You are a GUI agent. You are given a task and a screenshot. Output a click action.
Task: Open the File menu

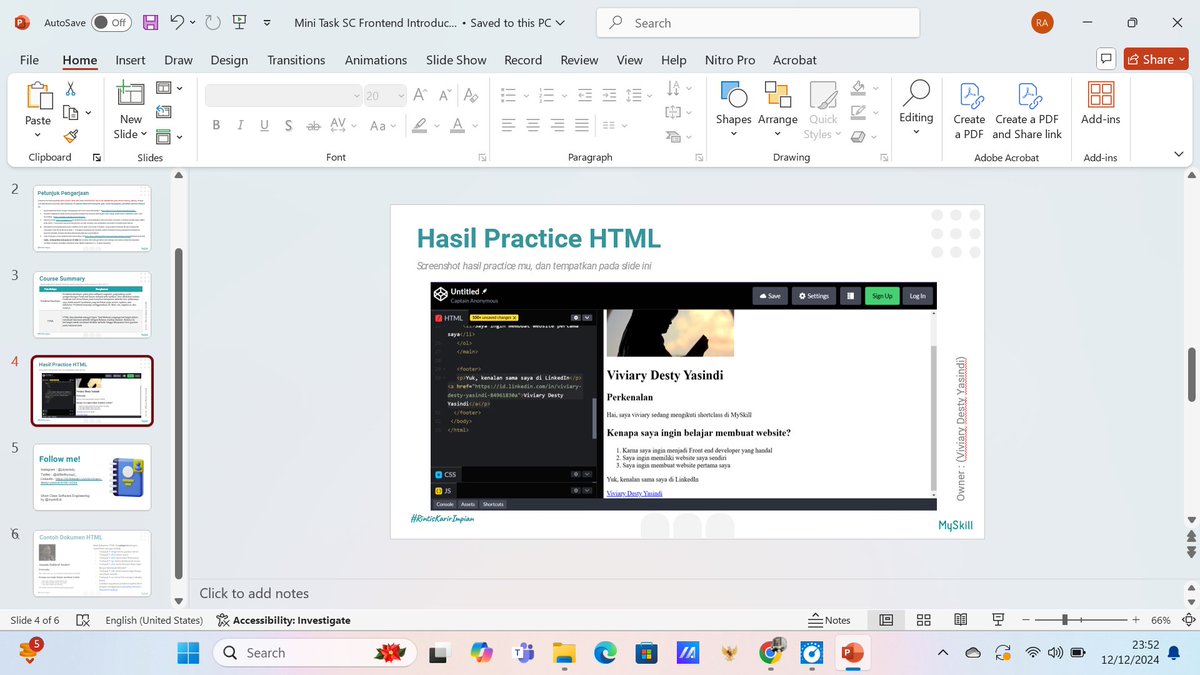pyautogui.click(x=29, y=60)
